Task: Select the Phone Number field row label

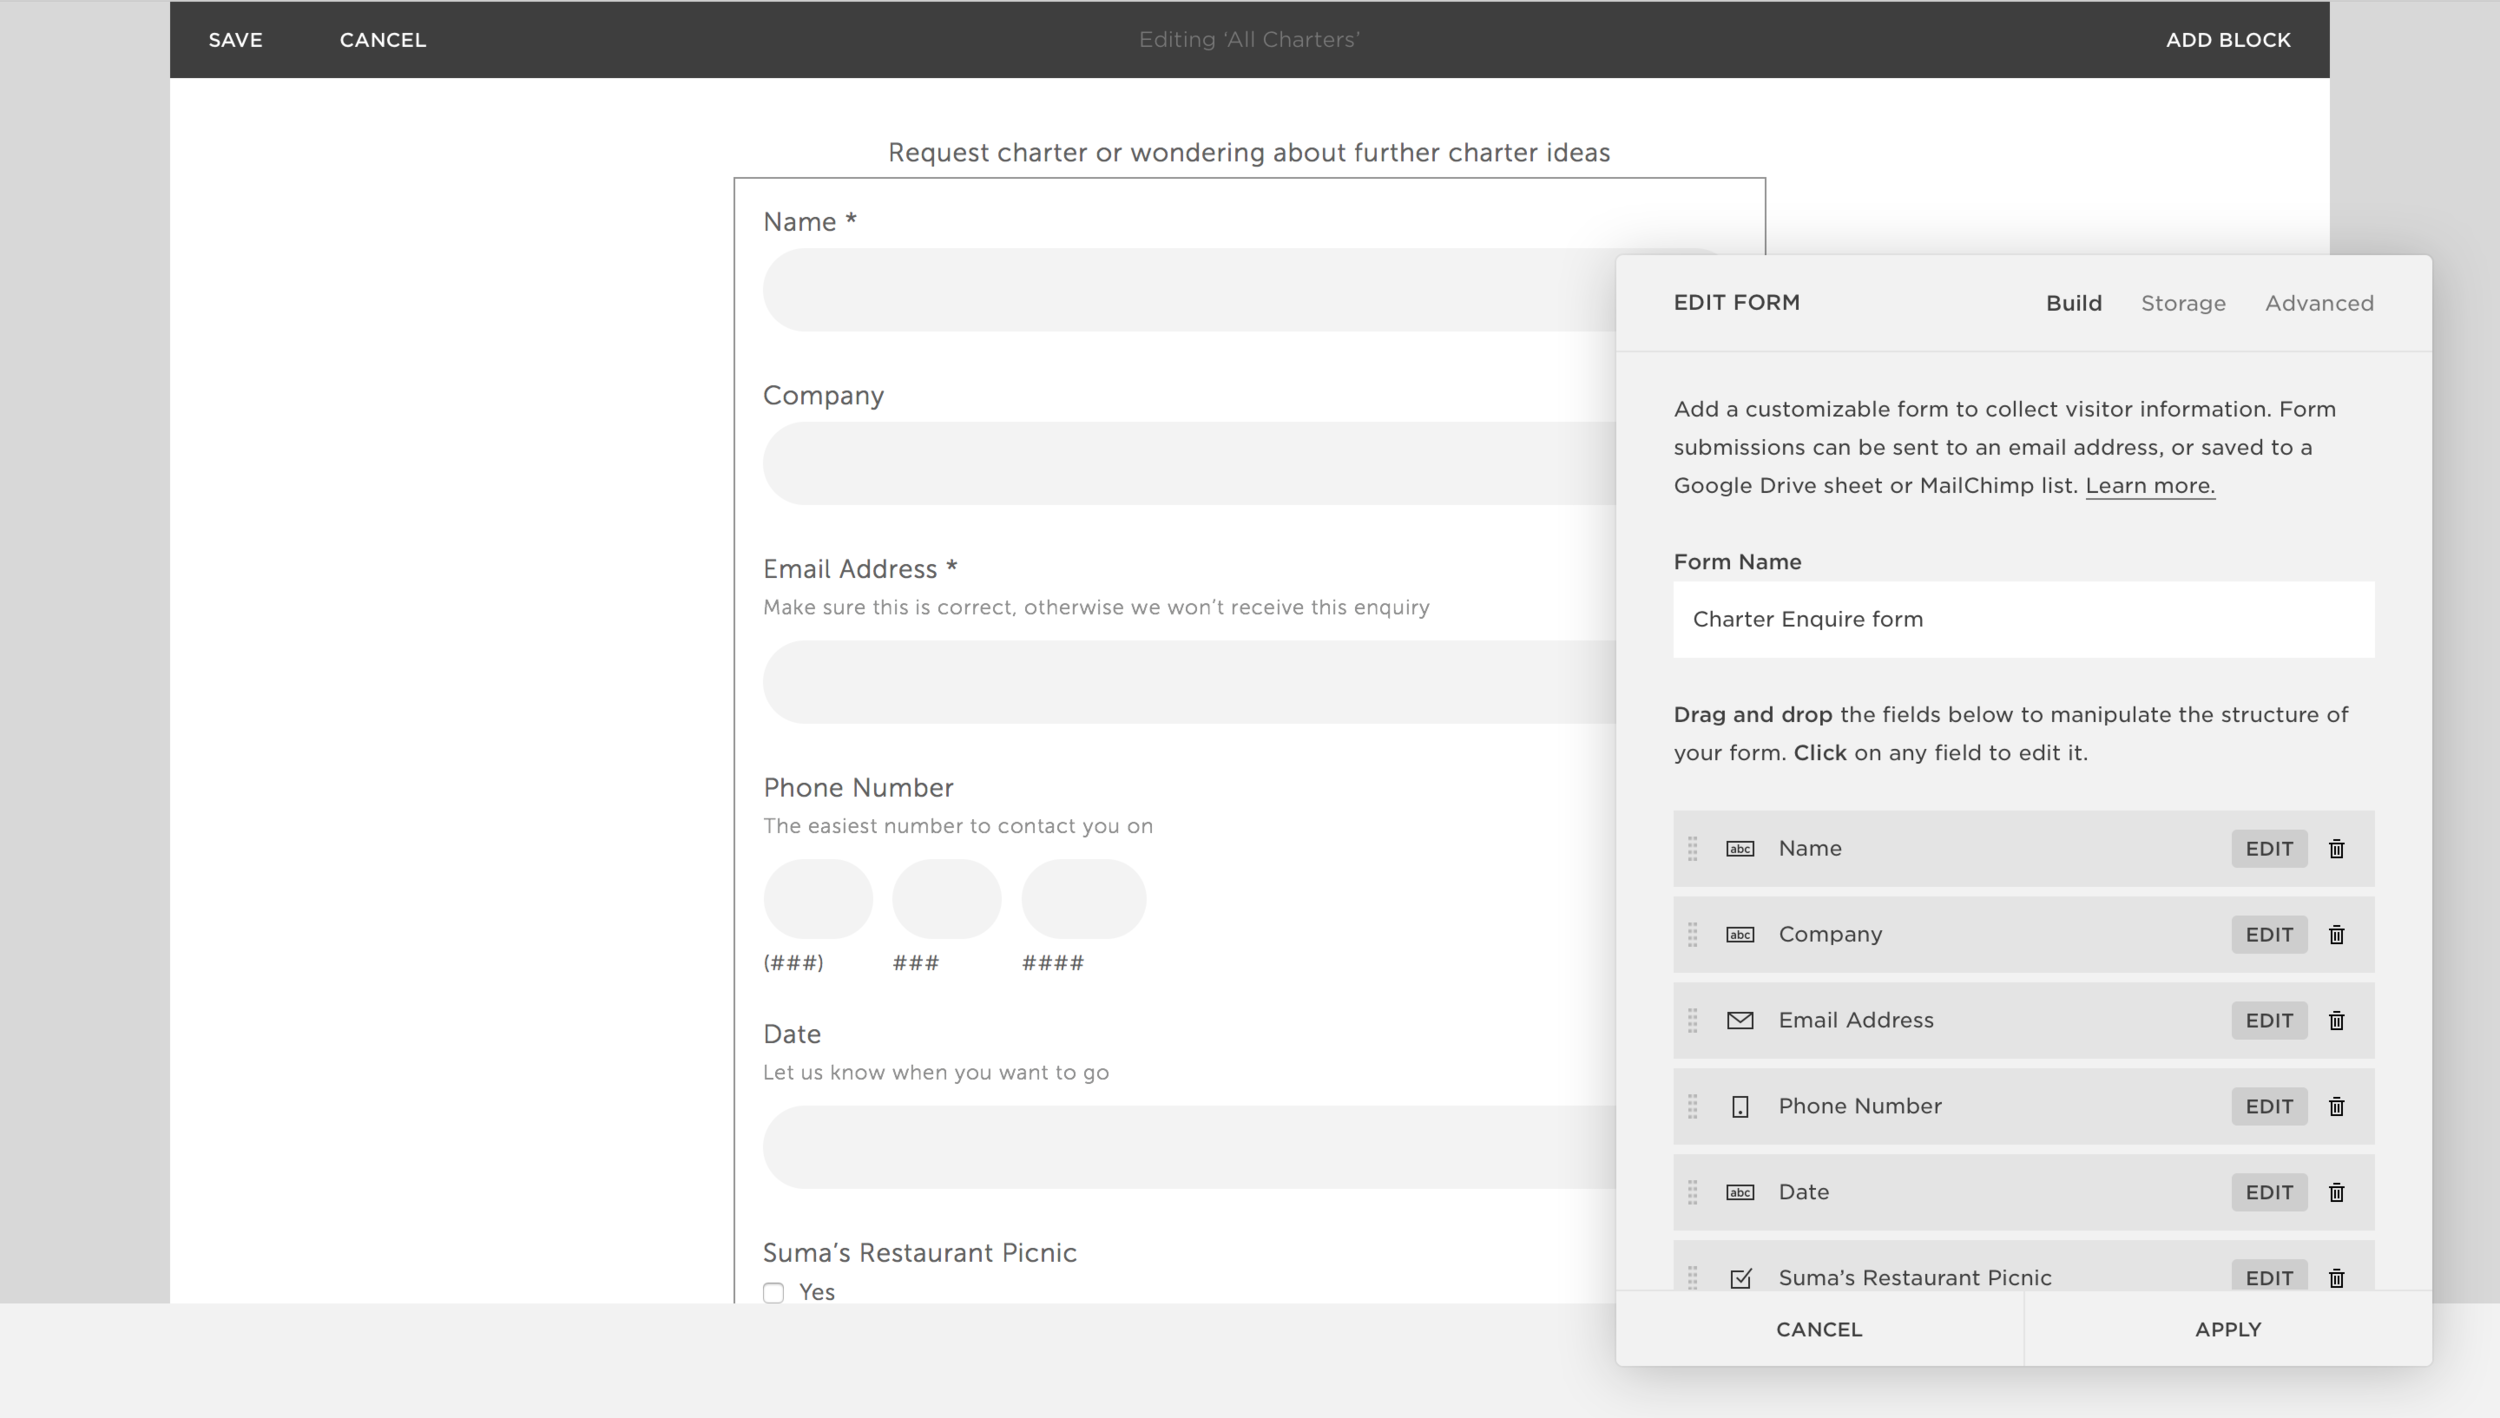Action: 1860,1106
